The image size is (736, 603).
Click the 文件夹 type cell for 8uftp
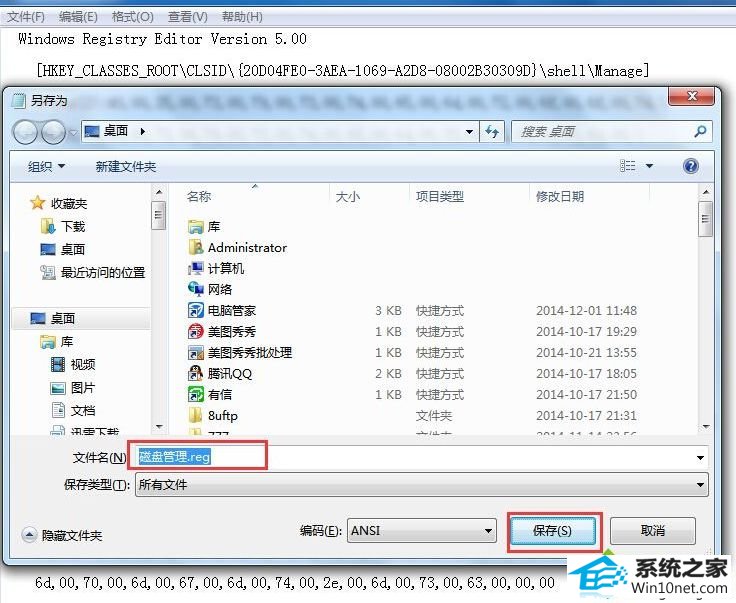click(434, 415)
